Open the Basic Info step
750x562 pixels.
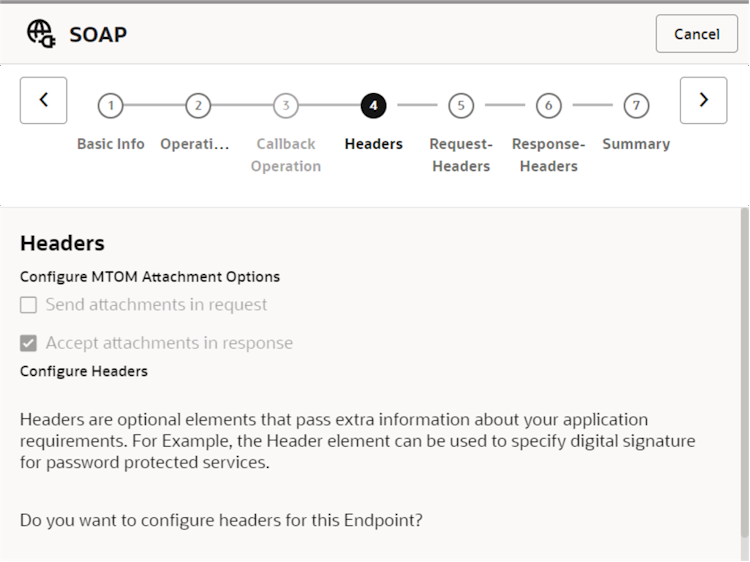point(111,144)
